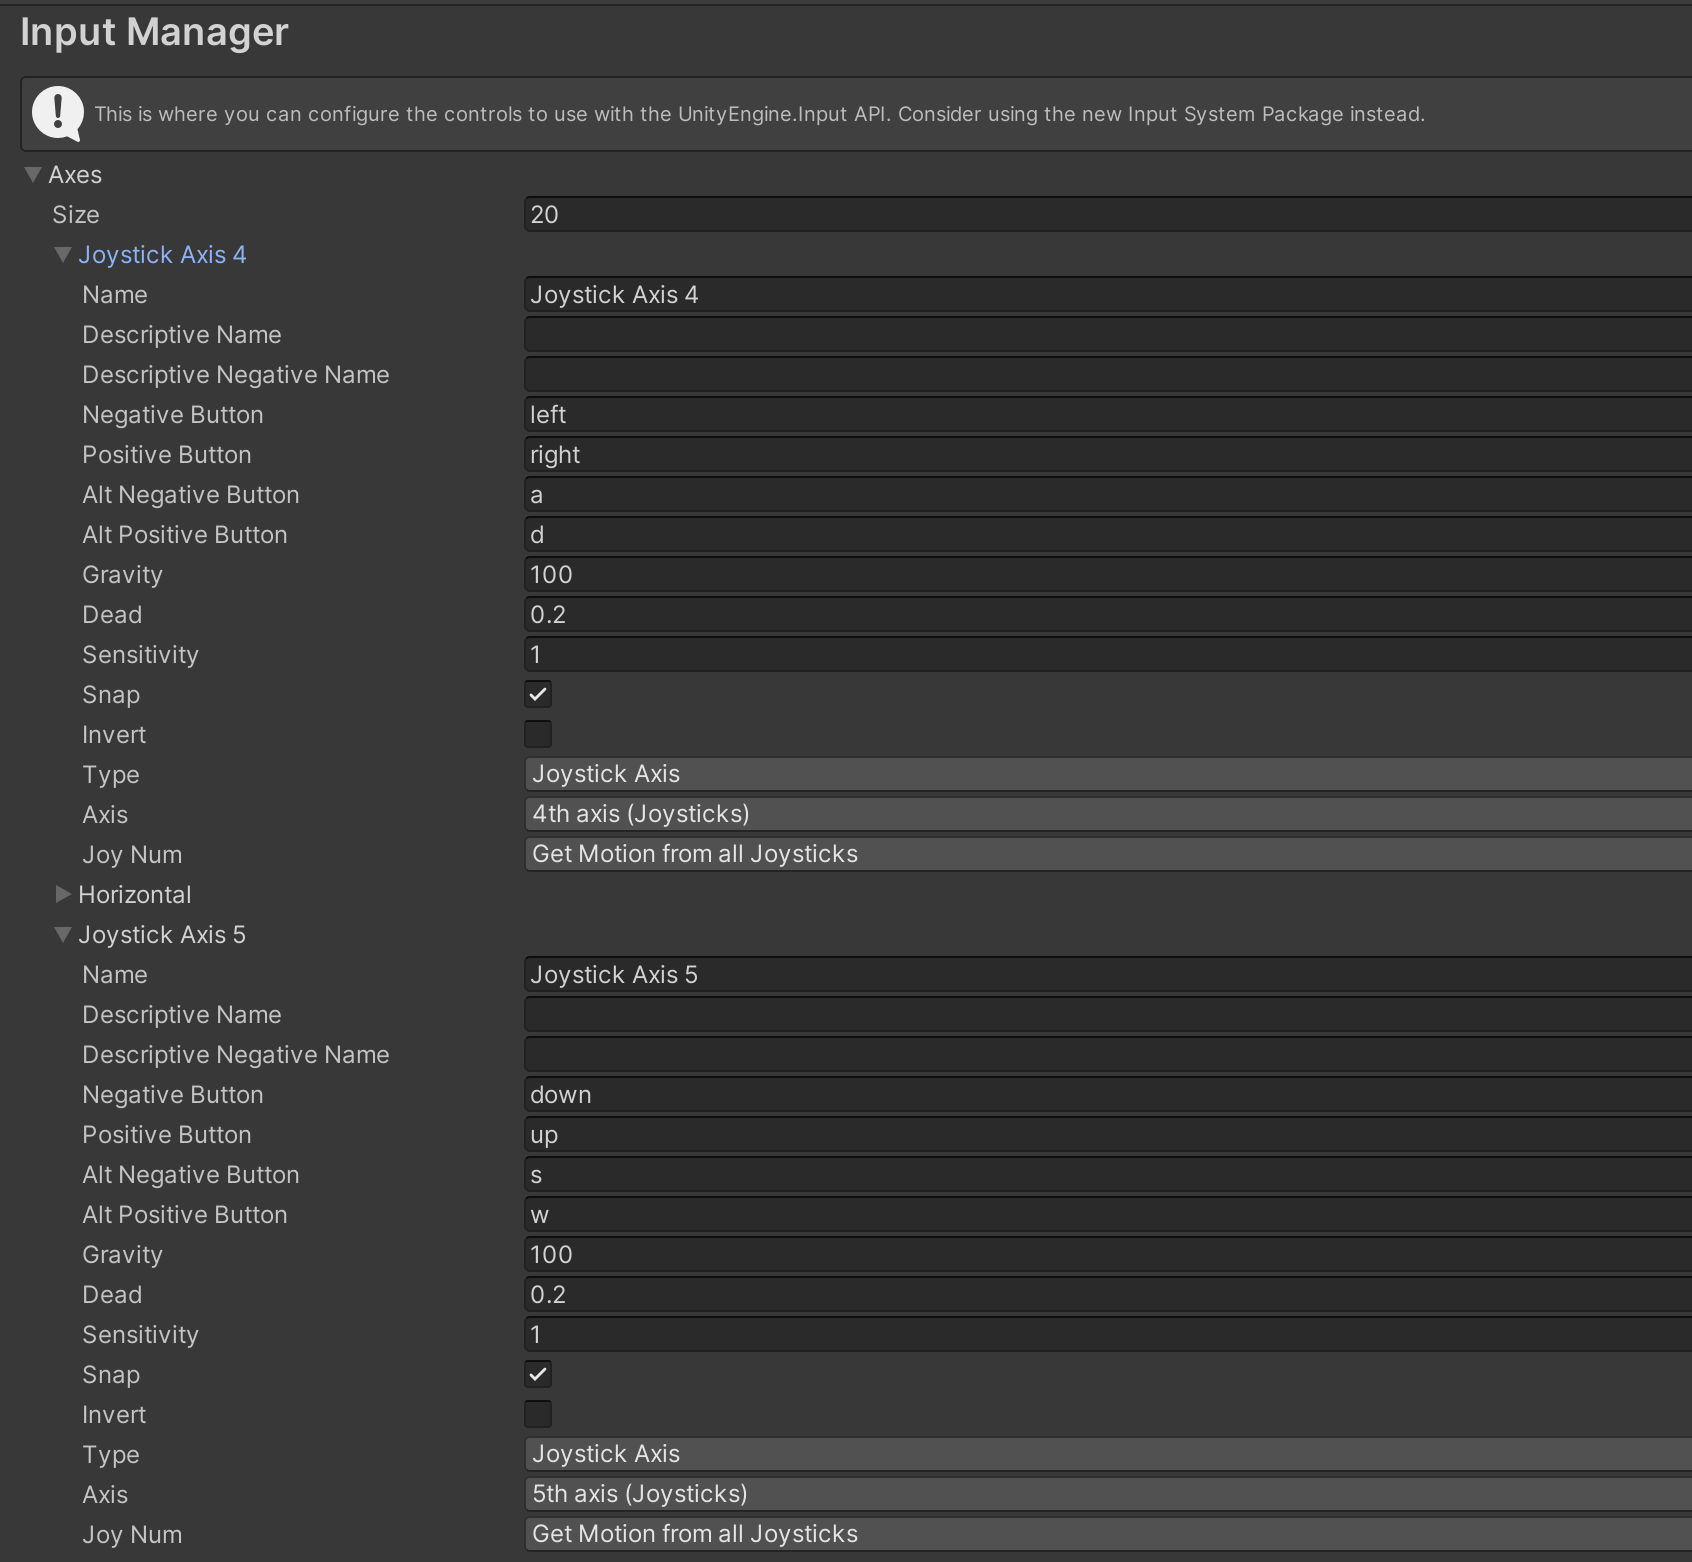Open Type dropdown of Joystick Axis 4

pos(1107,774)
